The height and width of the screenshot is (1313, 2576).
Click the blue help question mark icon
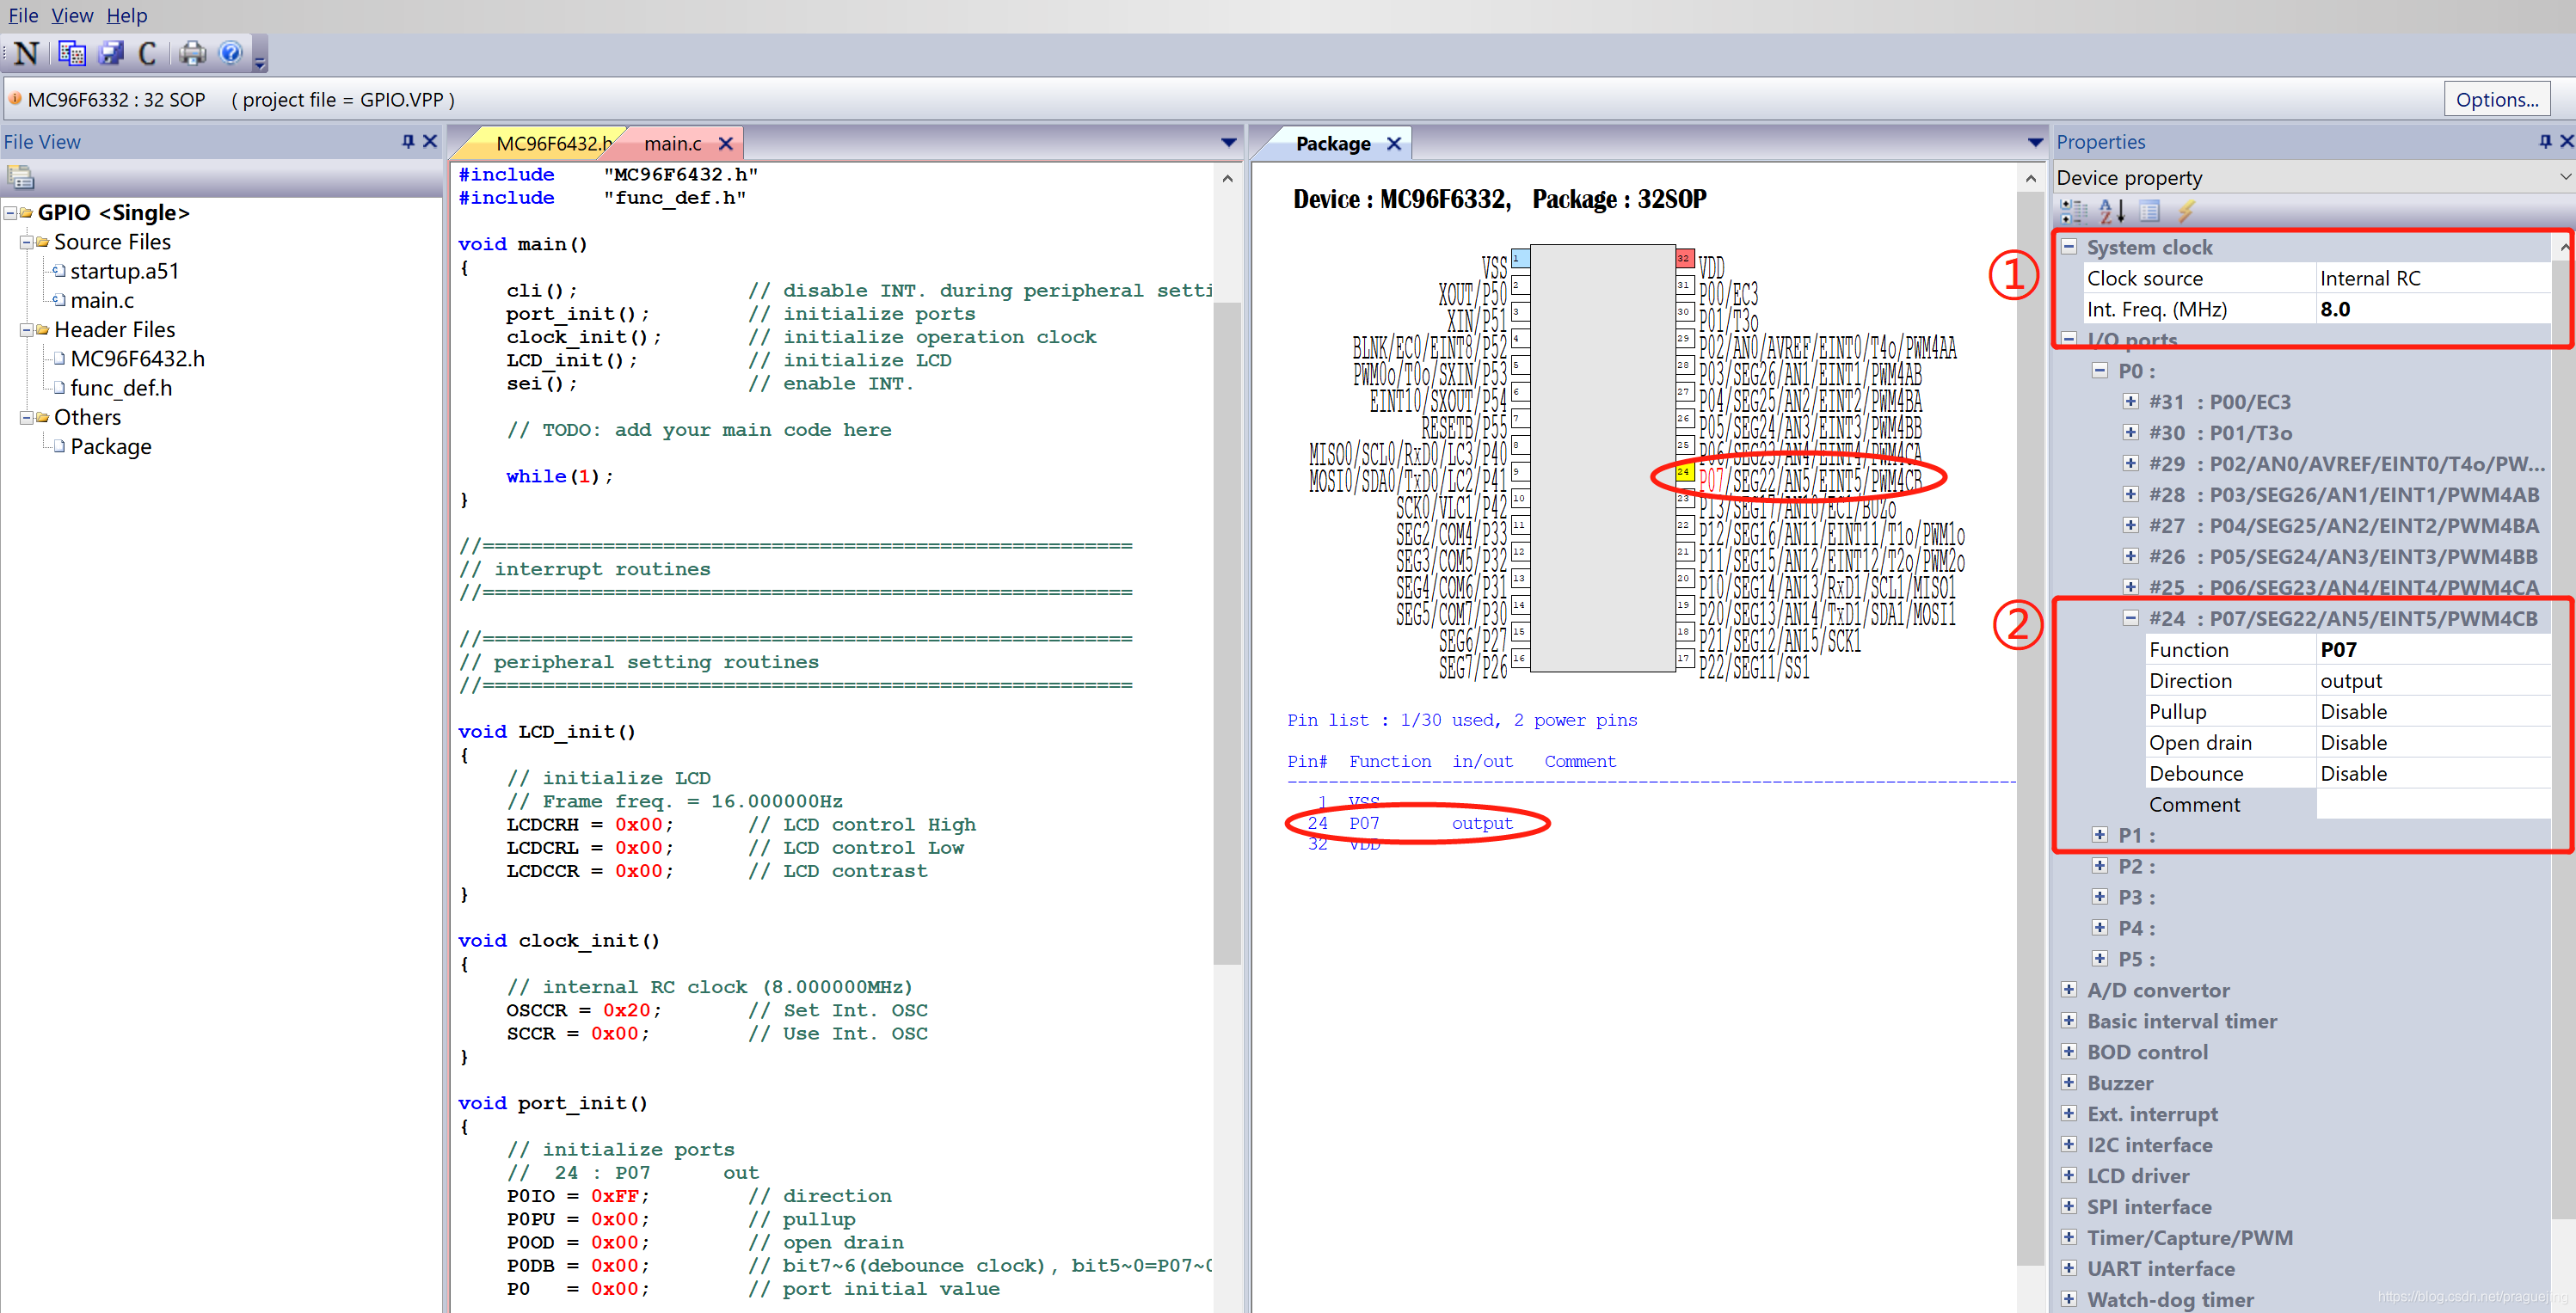[x=231, y=53]
